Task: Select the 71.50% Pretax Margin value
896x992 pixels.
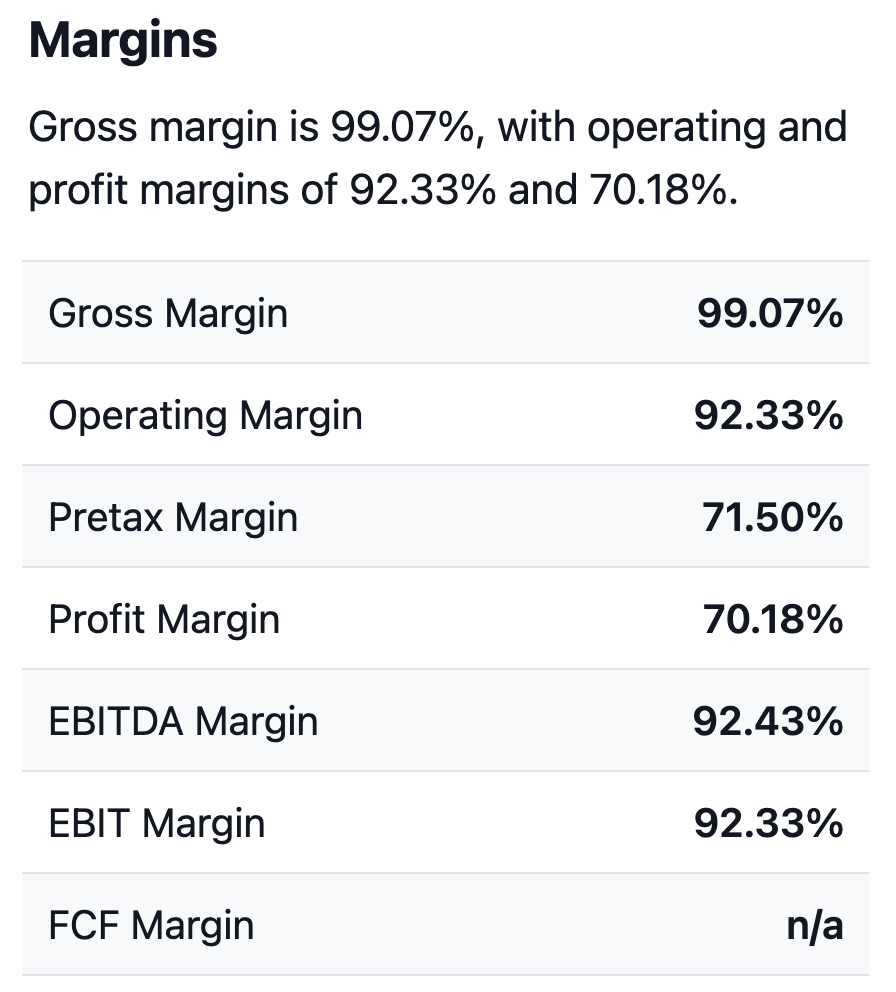Action: coord(771,518)
